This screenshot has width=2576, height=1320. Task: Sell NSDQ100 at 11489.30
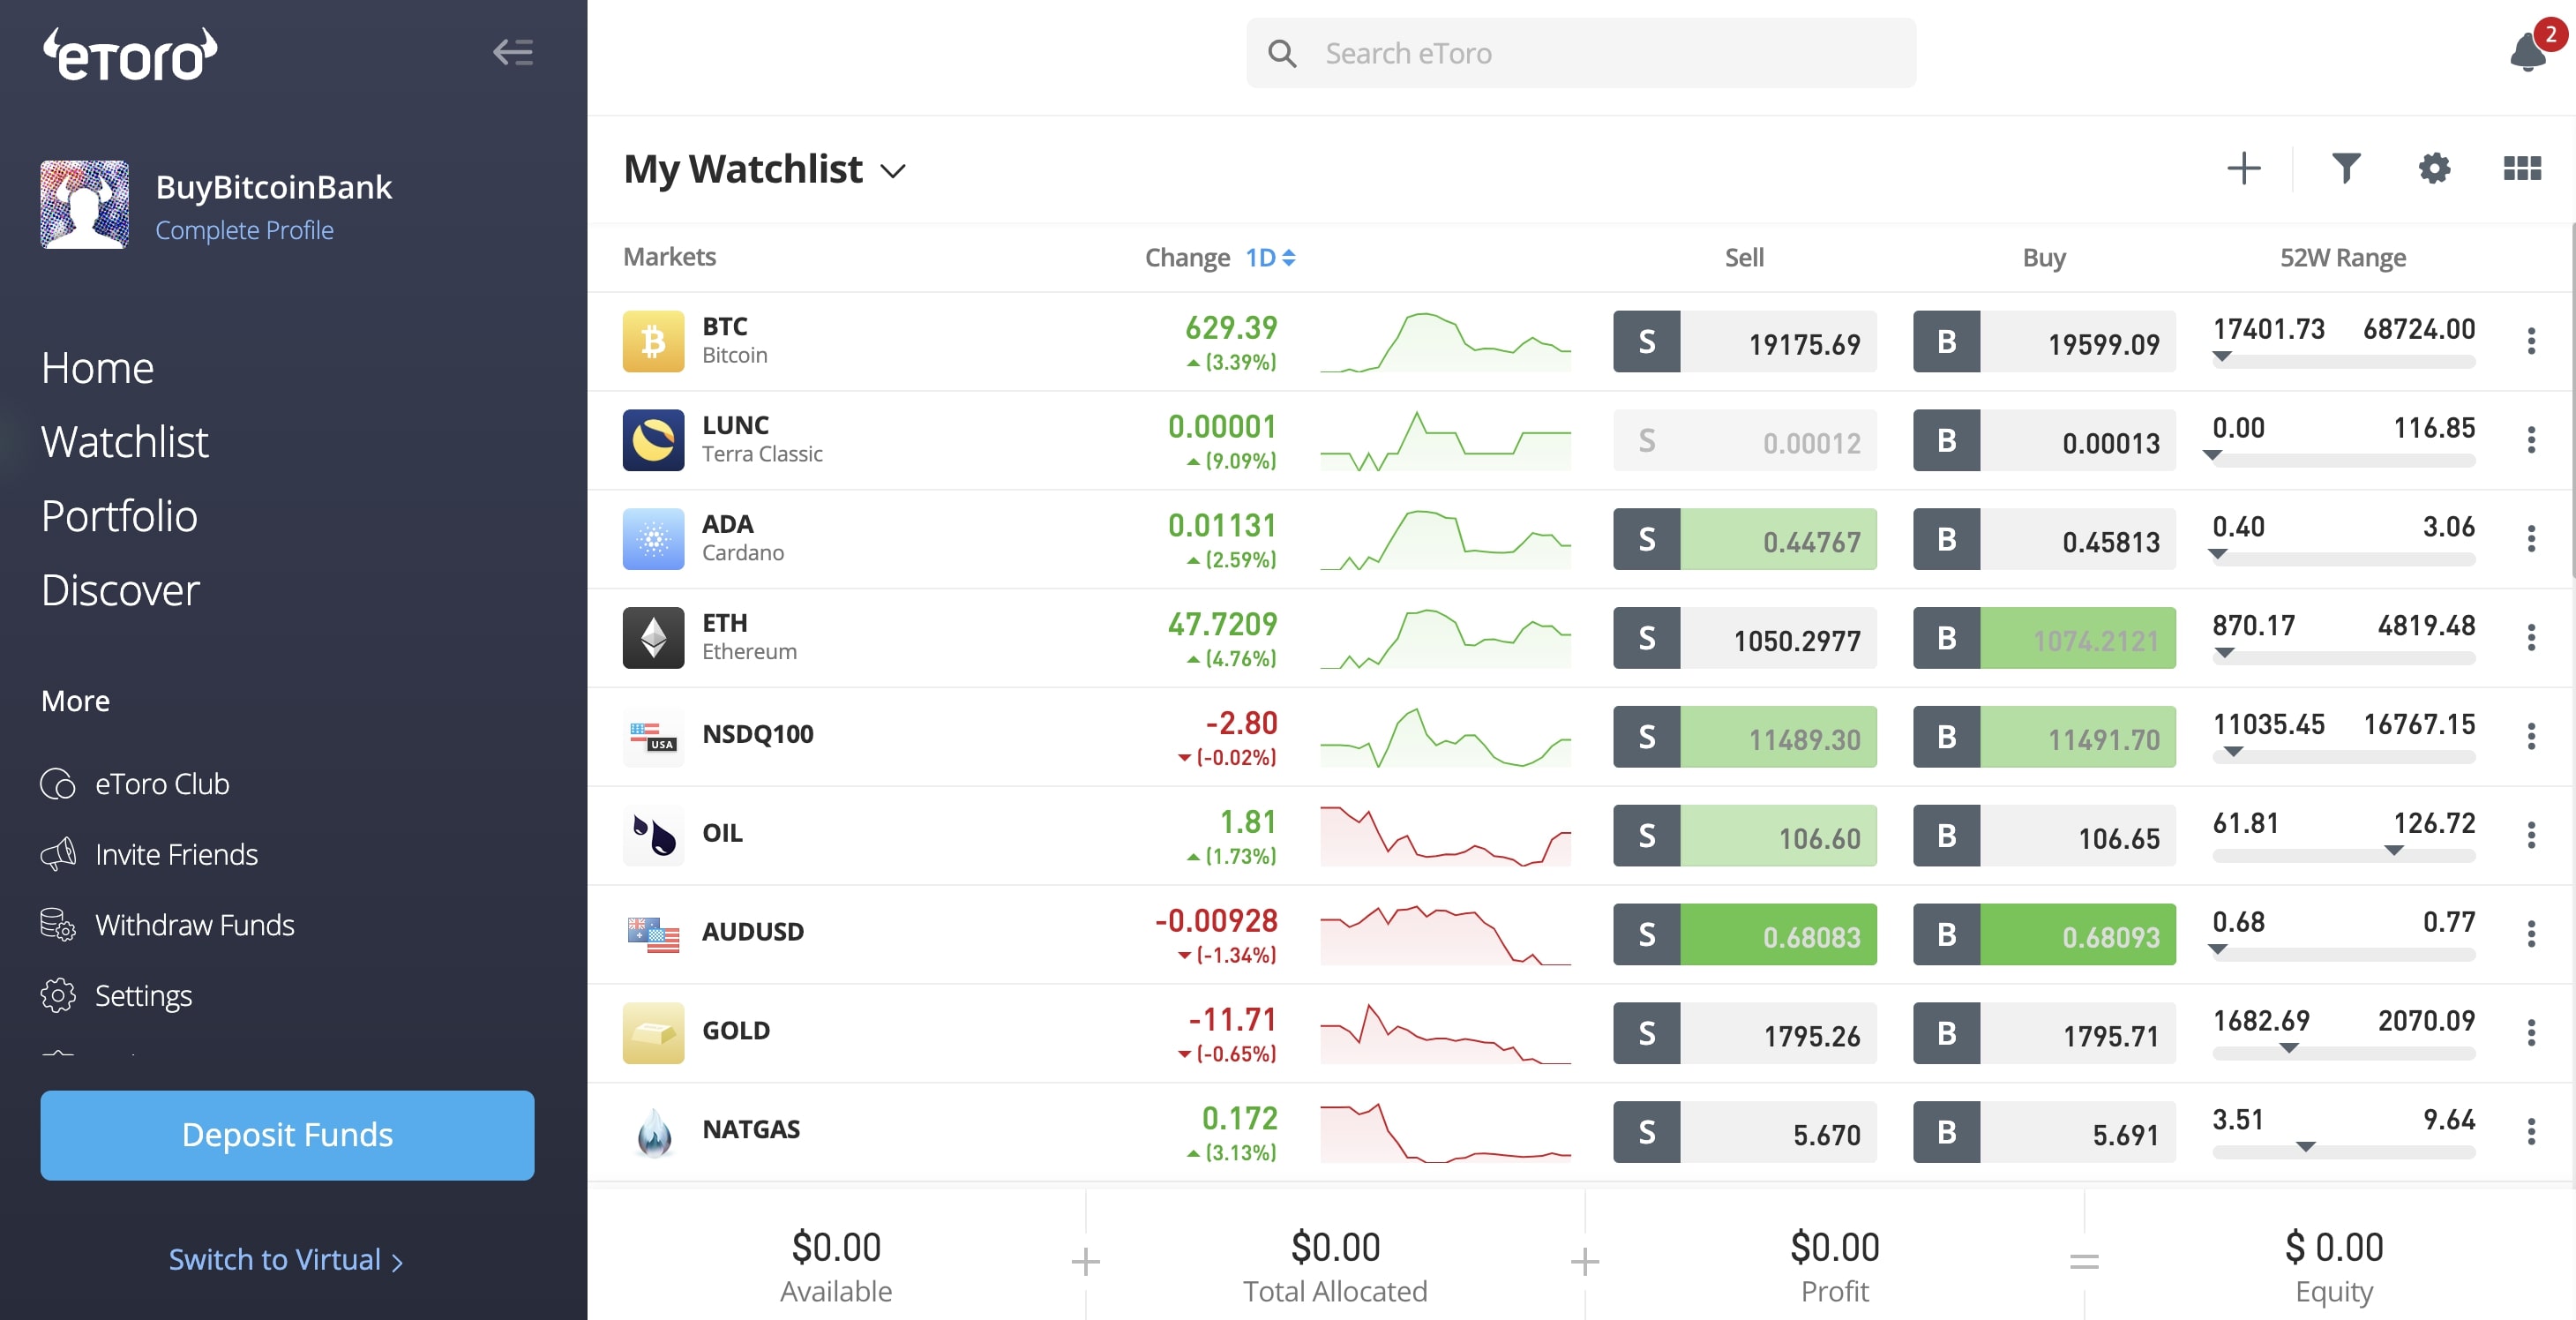coord(1744,737)
